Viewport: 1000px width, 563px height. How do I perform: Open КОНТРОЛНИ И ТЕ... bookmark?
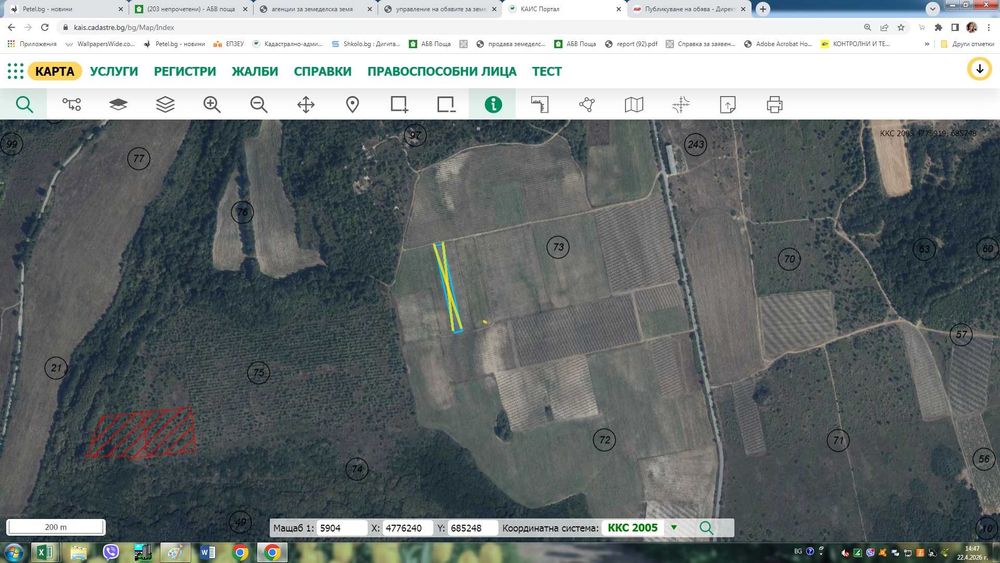pos(855,44)
